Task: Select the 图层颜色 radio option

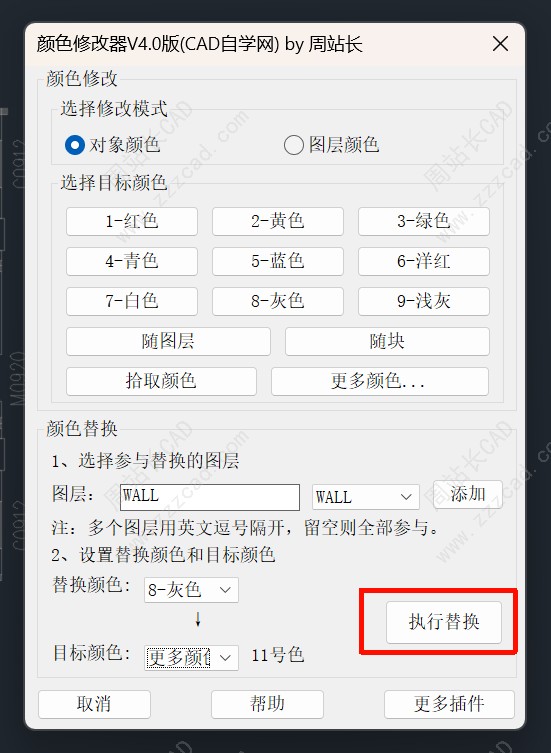Action: point(331,145)
